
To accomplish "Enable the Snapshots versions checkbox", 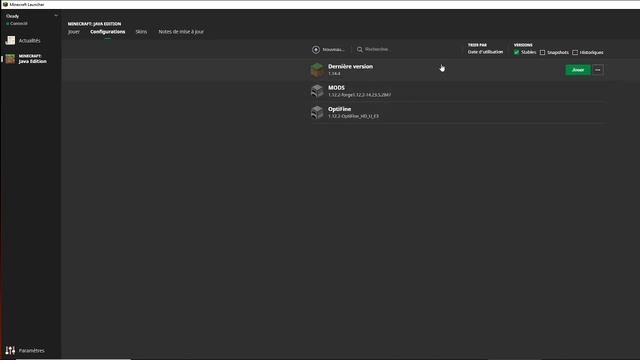I will [542, 52].
